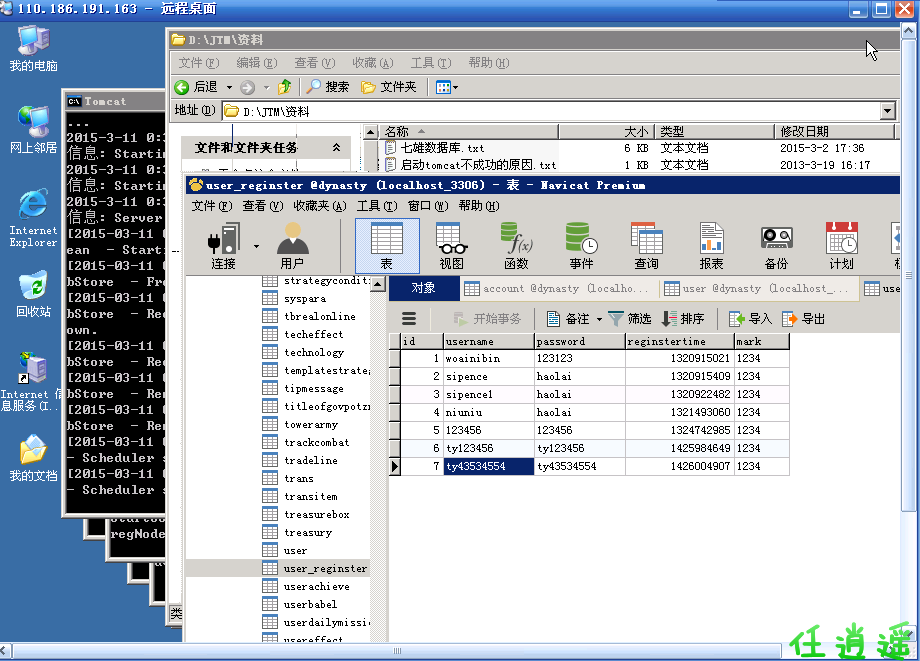Open the 报表 (Report) toolbar icon

click(711, 244)
